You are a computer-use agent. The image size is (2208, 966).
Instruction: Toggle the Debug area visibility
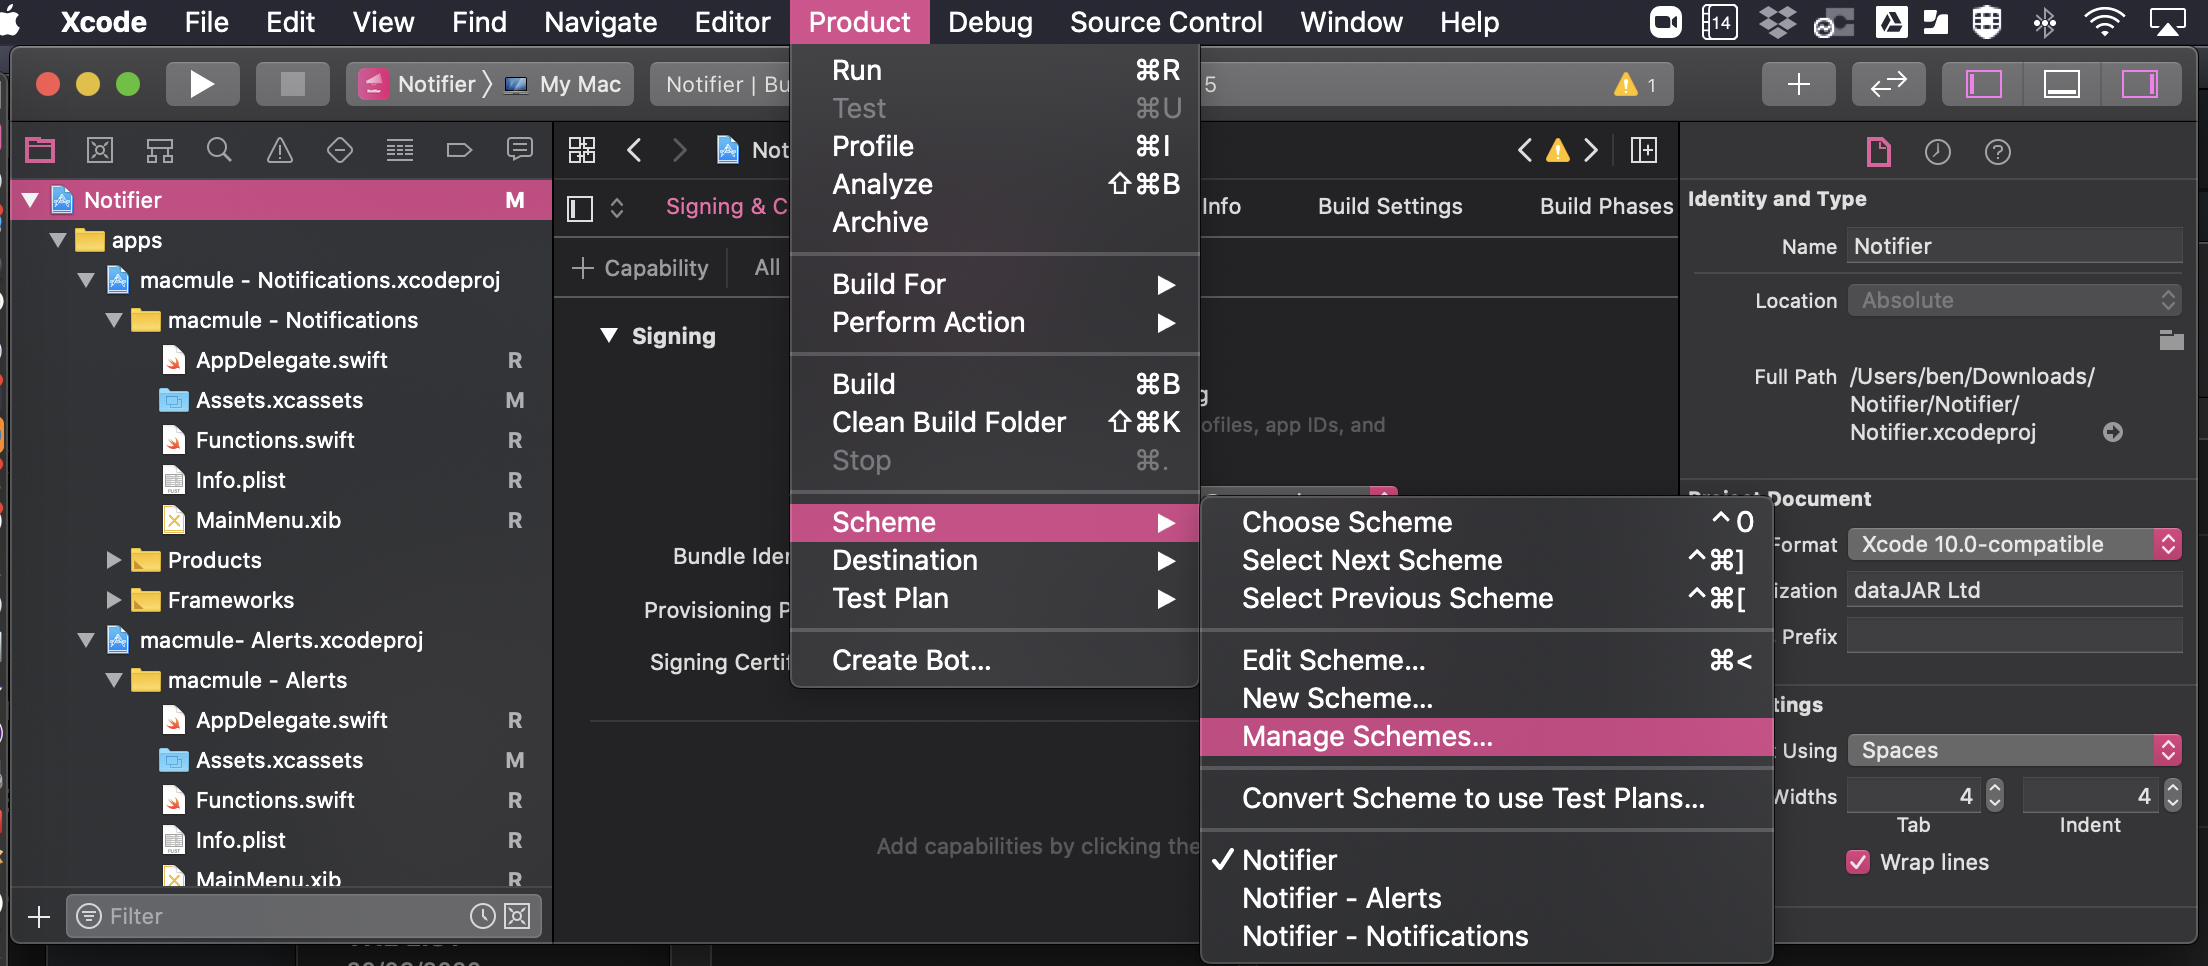point(2061,84)
